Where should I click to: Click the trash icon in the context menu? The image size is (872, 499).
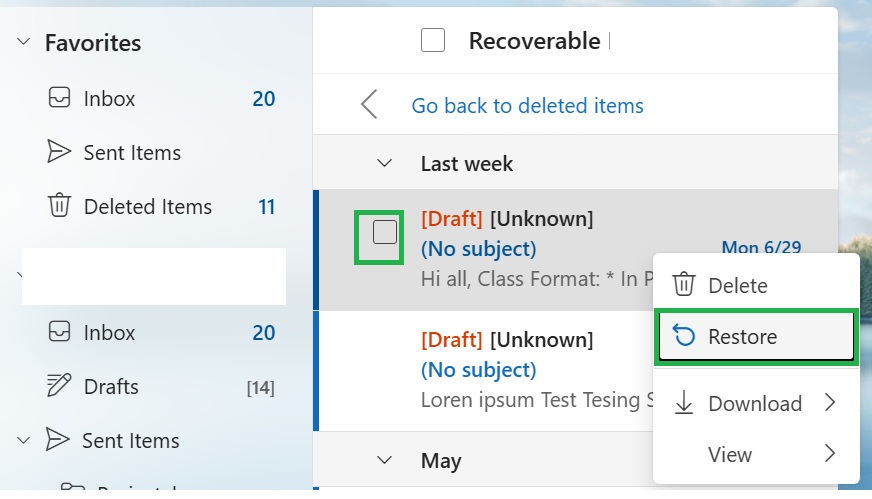pyautogui.click(x=683, y=285)
